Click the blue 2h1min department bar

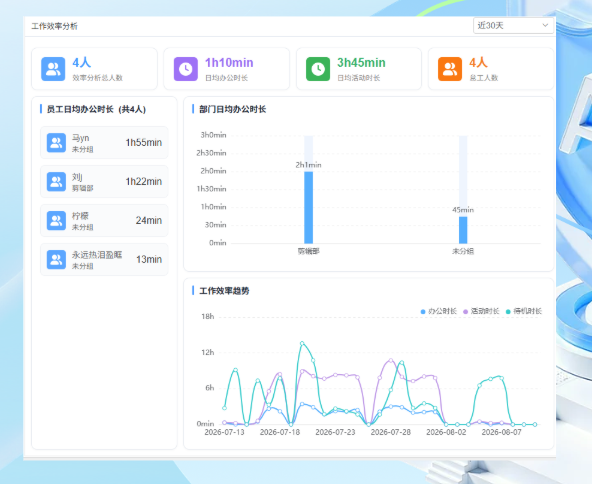point(308,207)
